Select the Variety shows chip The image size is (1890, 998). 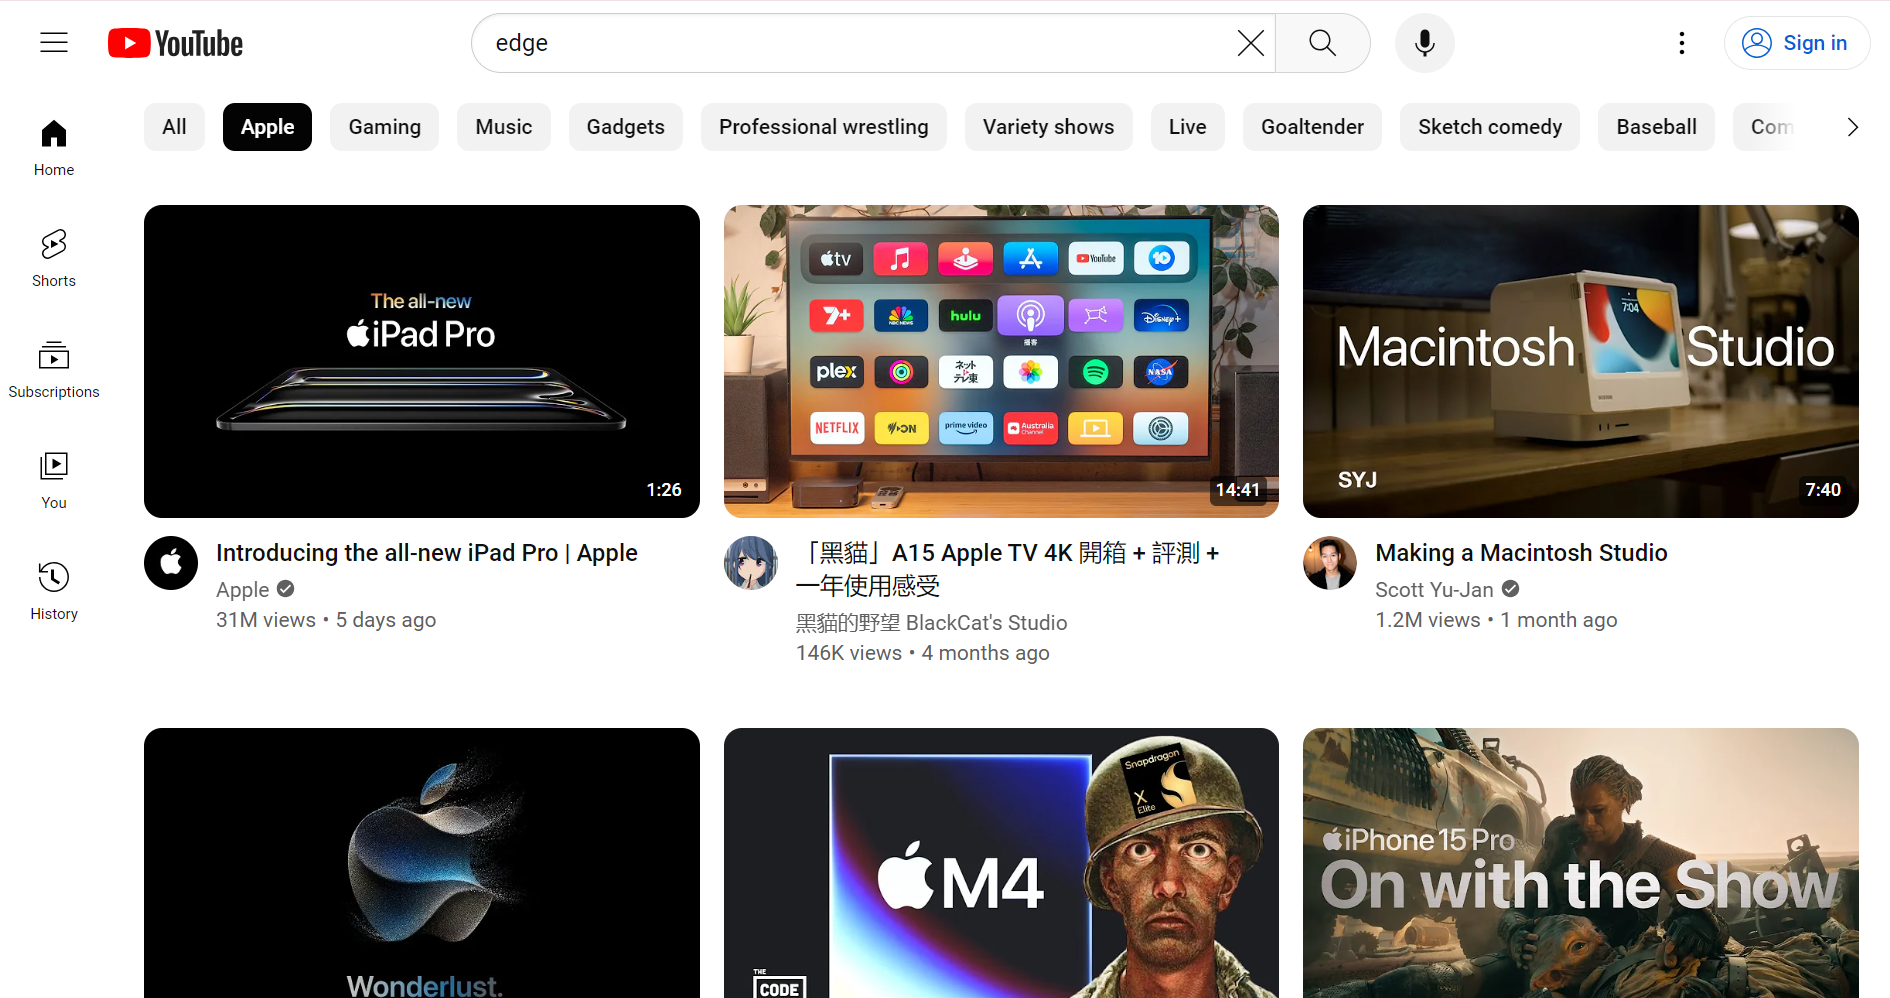[x=1048, y=127]
